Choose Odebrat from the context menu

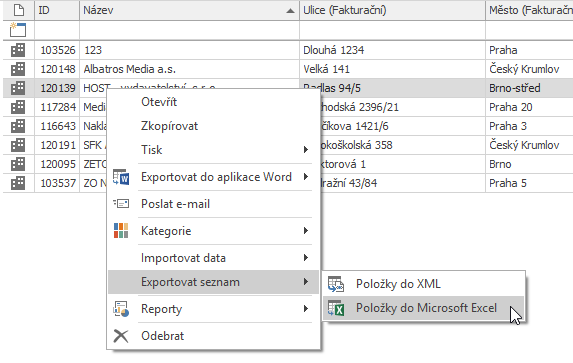point(214,336)
